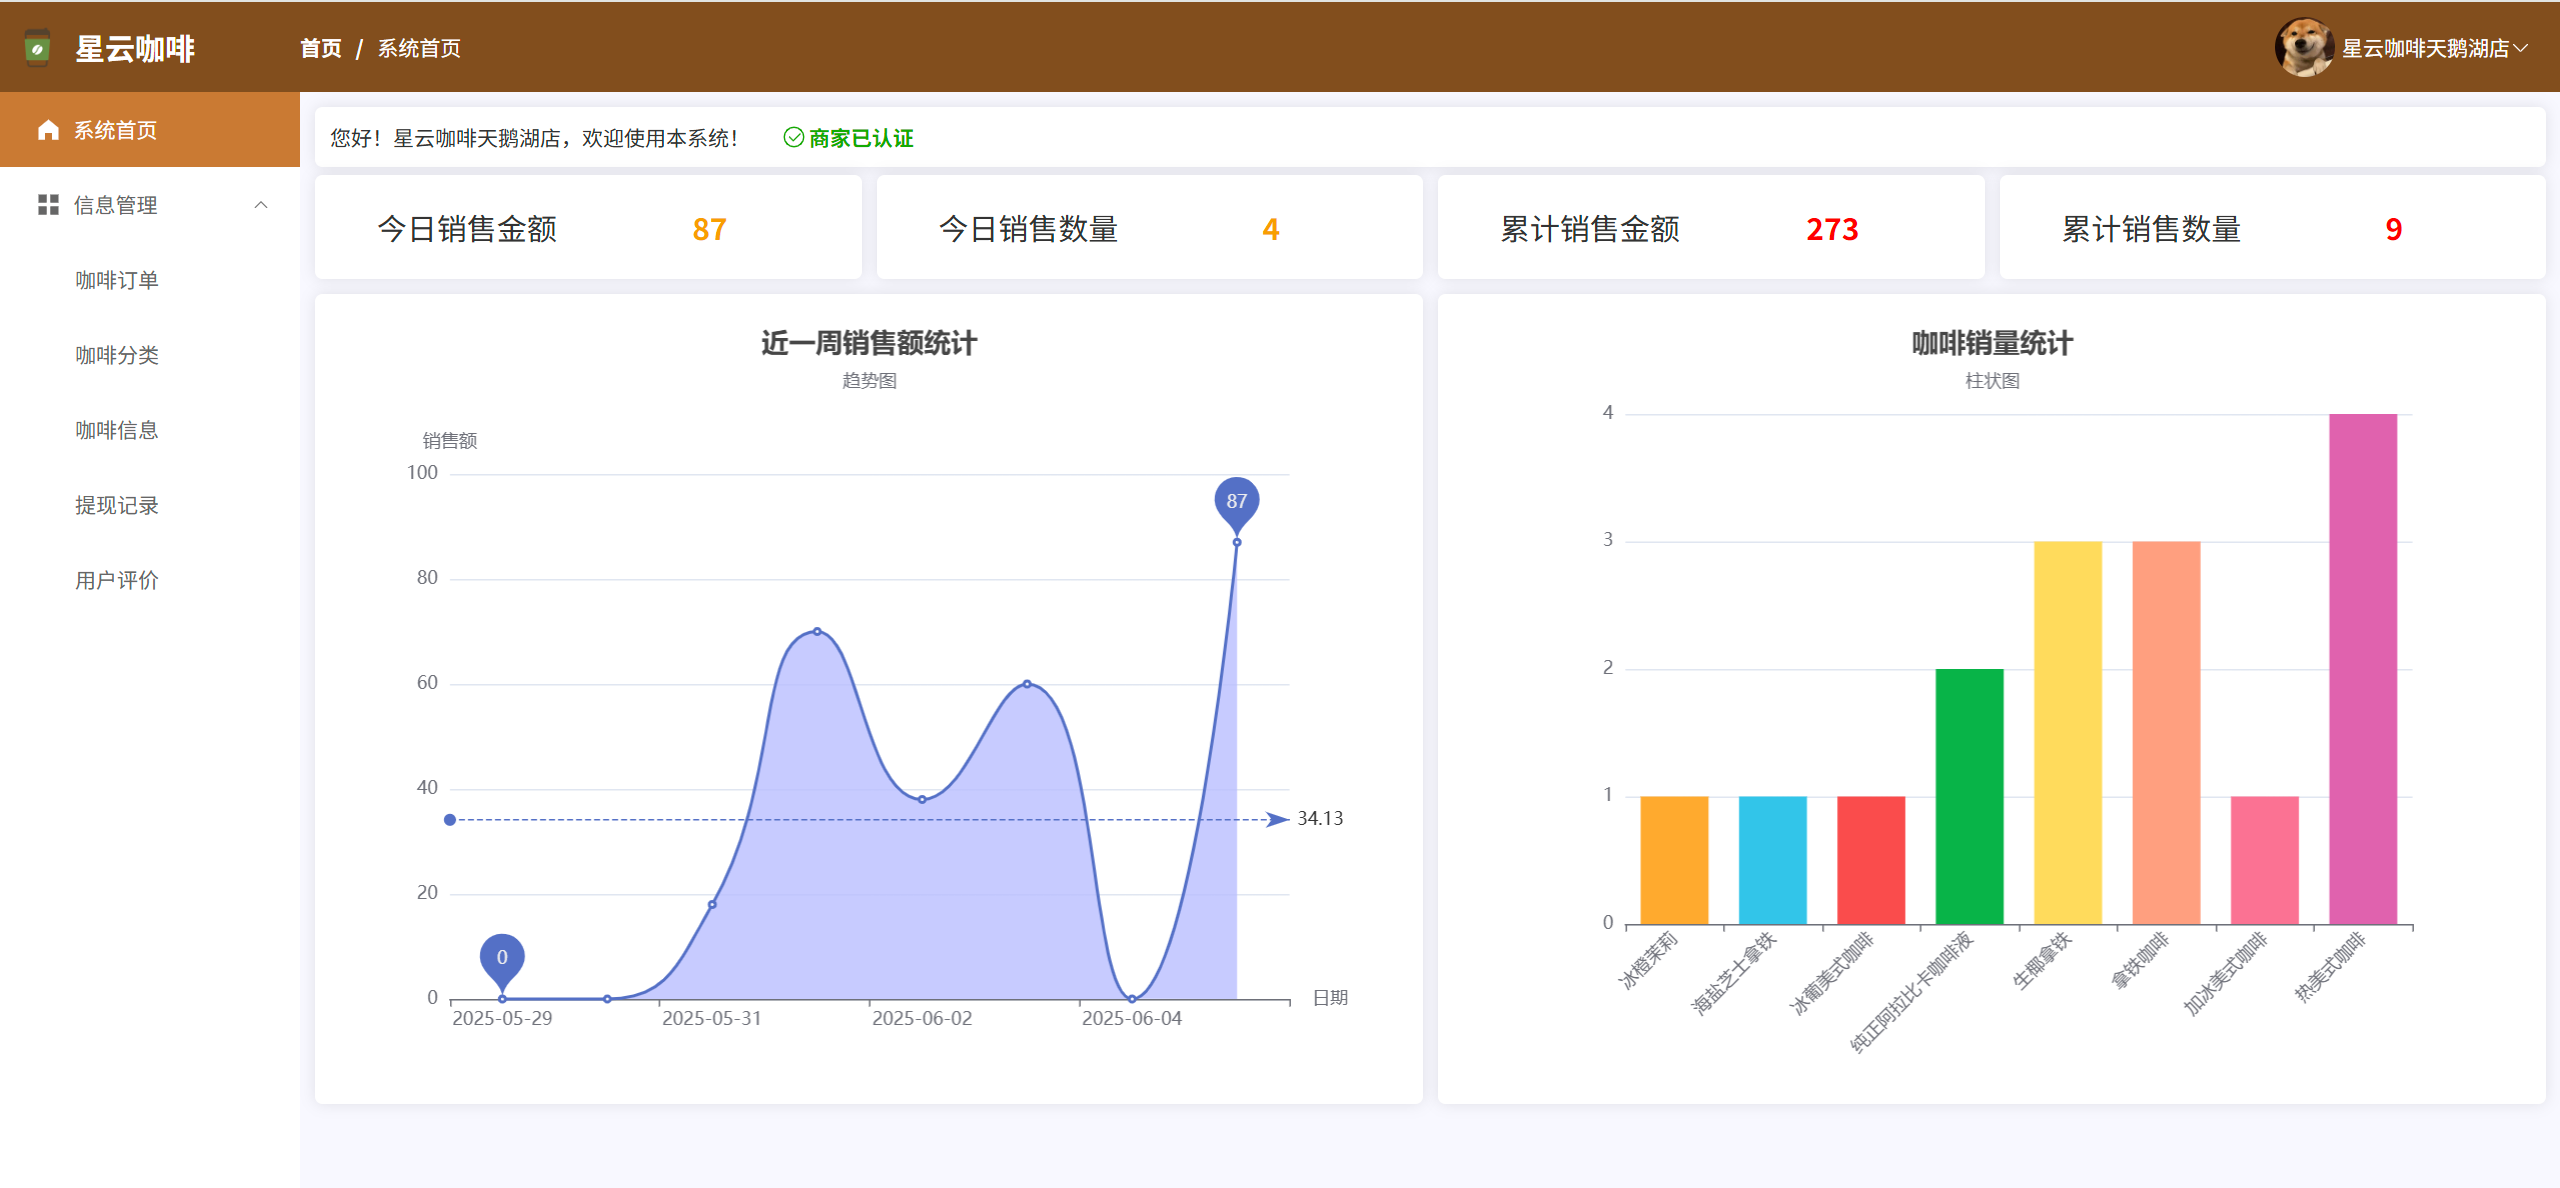Click the grid icon next to 信息管理
Viewport: 2560px width, 1188px height.
click(48, 205)
